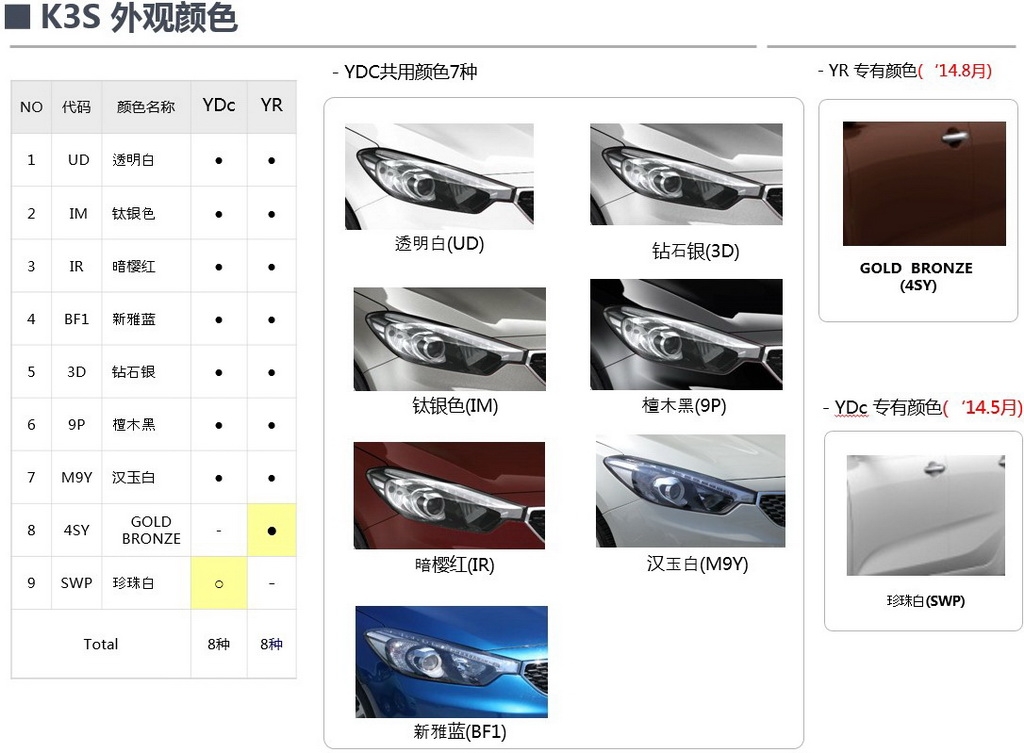The image size is (1024, 753).
Task: Select the 钻石银(3D) caption text
Action: coord(696,251)
